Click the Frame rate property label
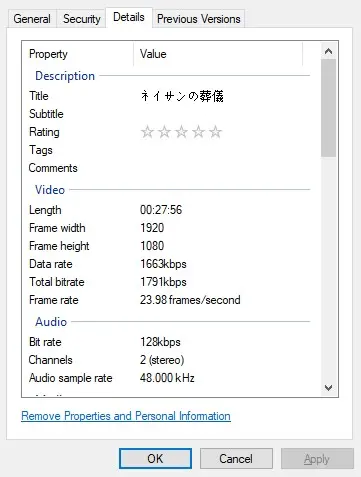Image resolution: width=361 pixels, height=477 pixels. [54, 300]
